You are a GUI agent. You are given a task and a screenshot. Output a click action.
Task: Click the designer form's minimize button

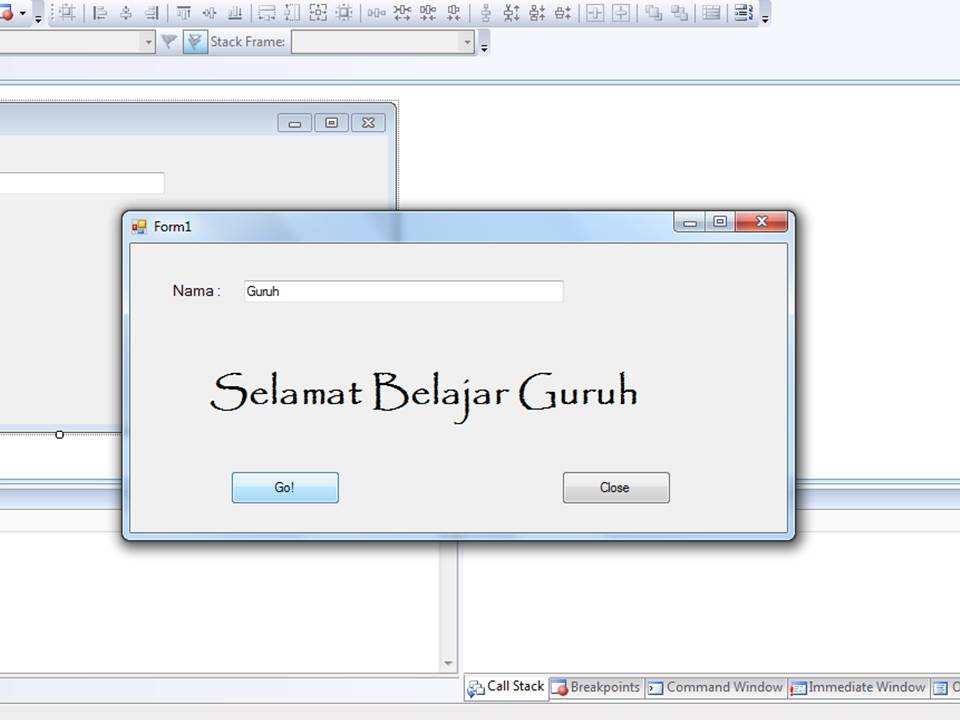[x=294, y=123]
